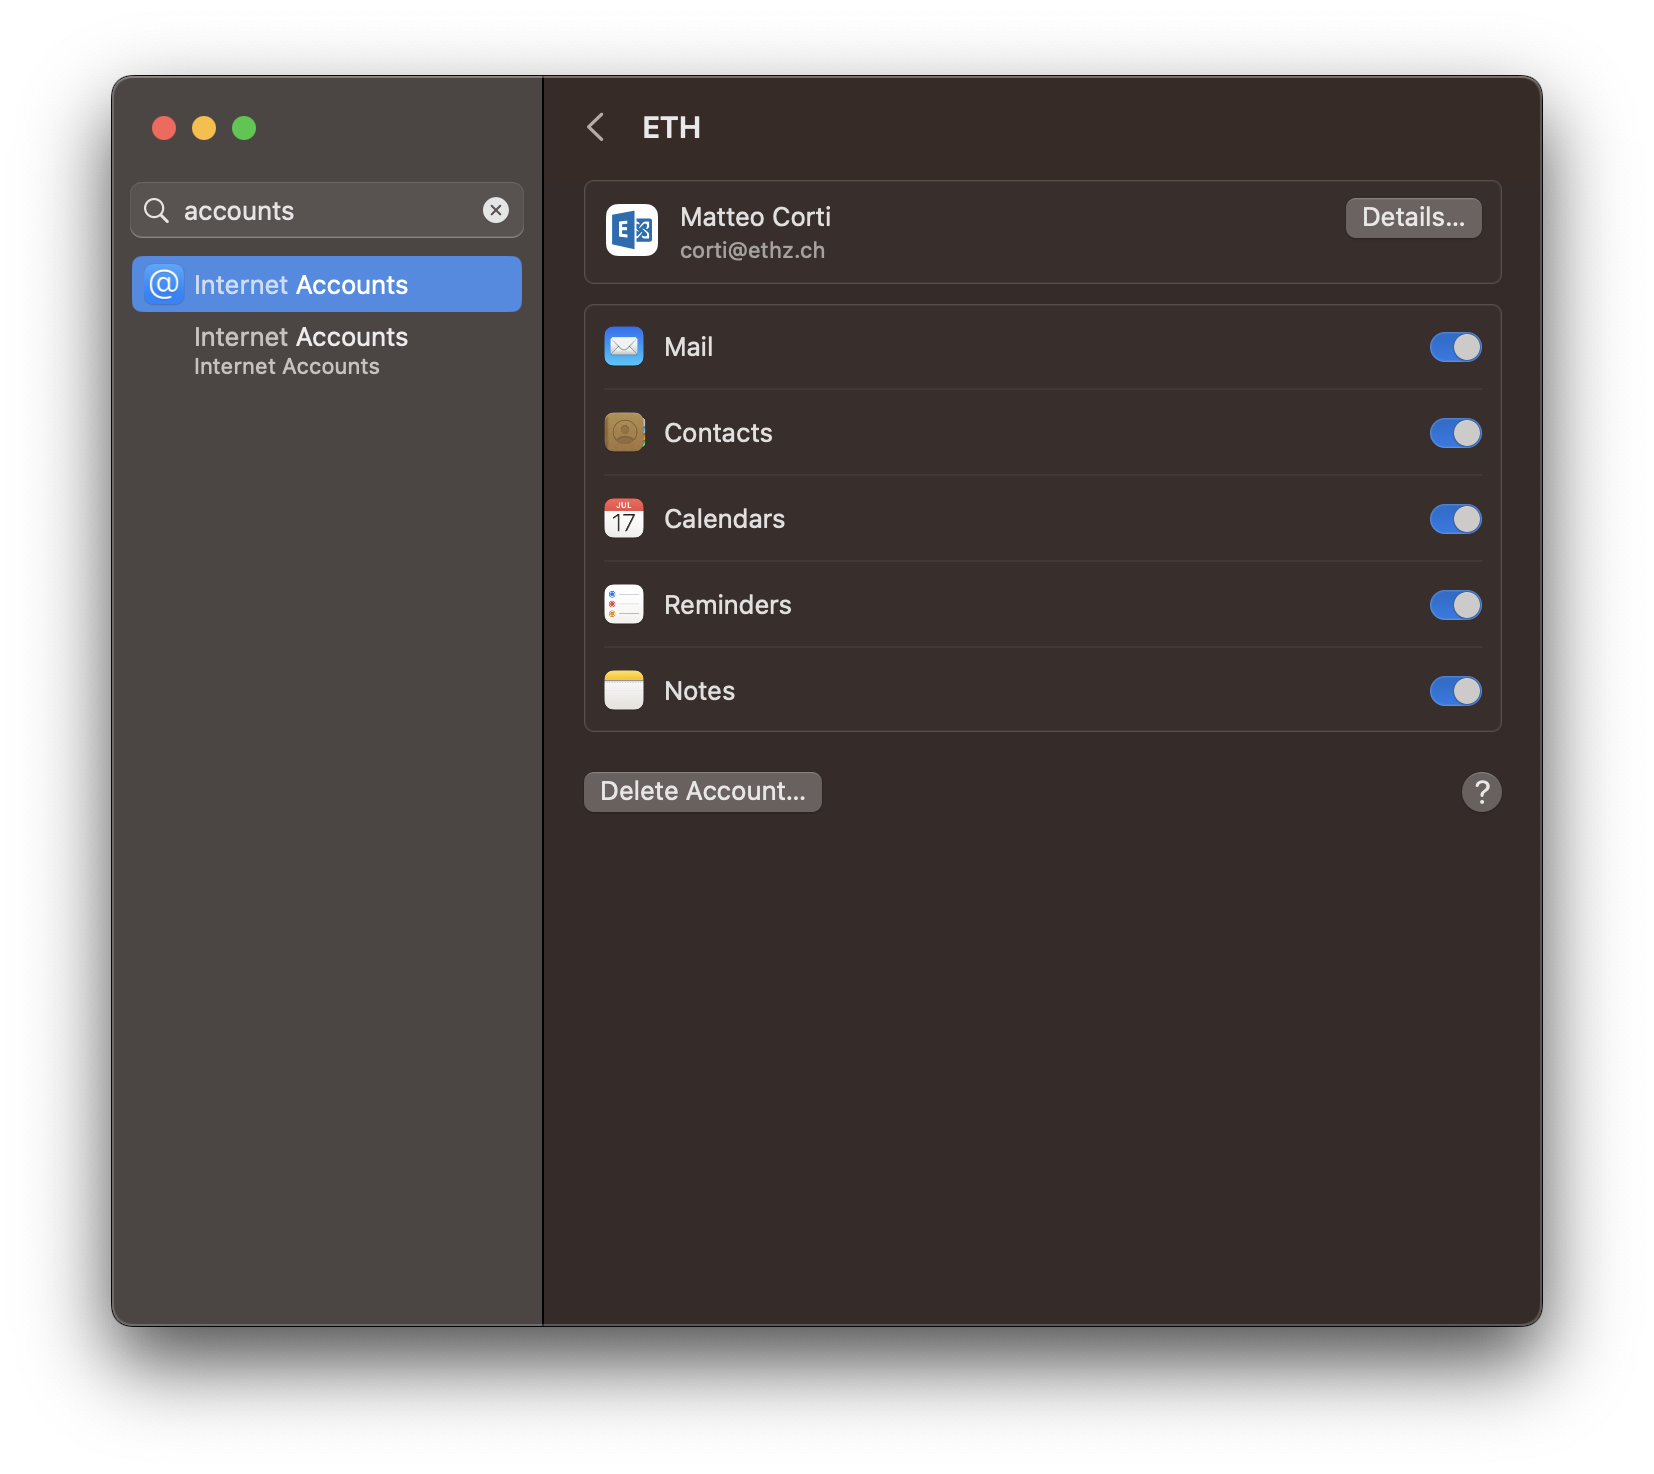
Task: Click the Contacts row label
Action: (x=719, y=433)
